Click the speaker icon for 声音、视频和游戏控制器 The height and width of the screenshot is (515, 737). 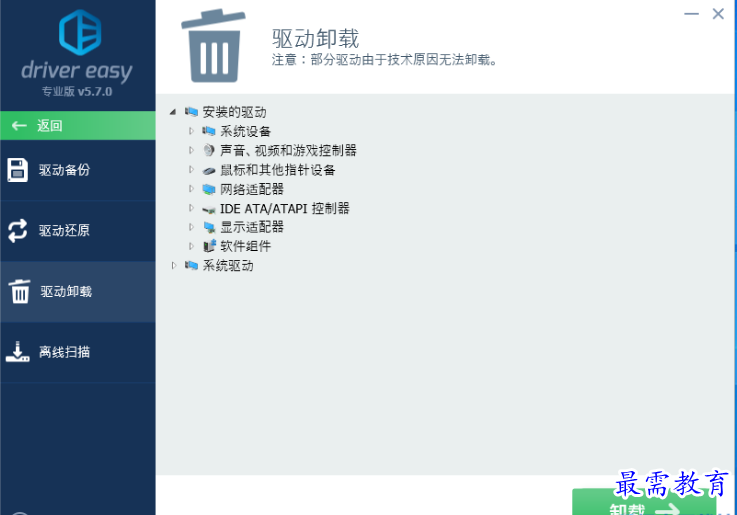[209, 150]
